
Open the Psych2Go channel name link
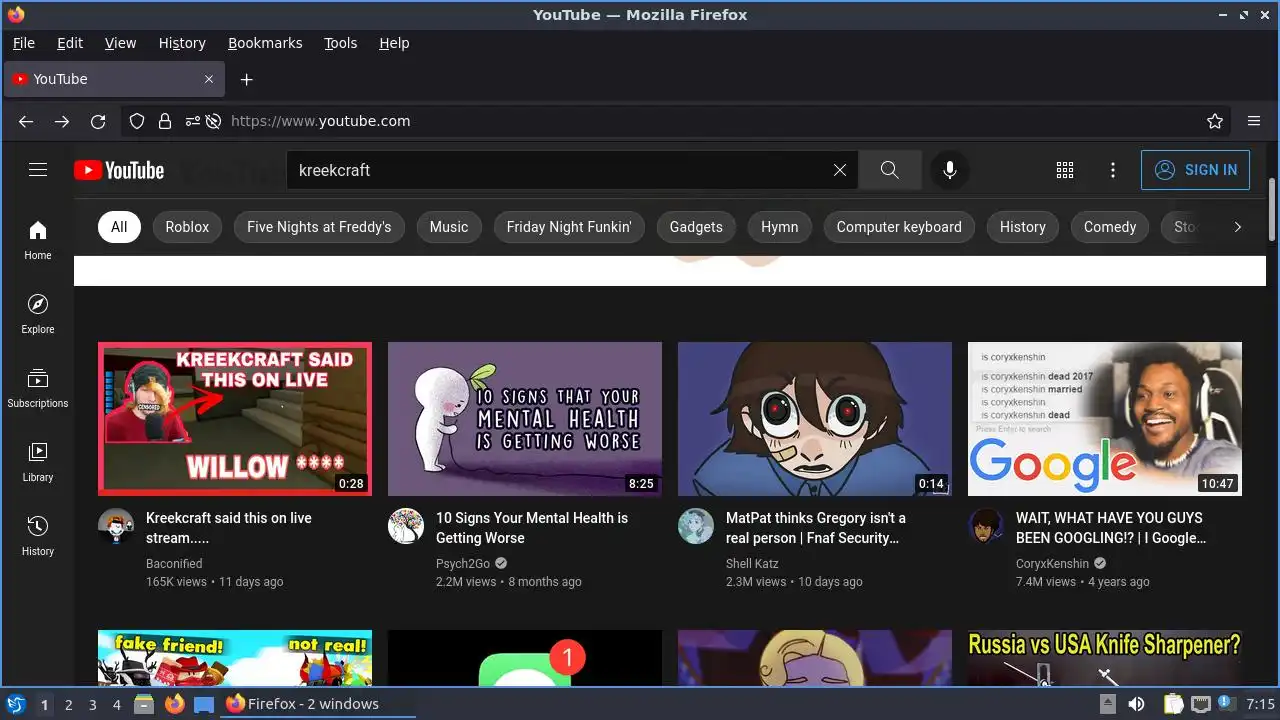click(463, 564)
